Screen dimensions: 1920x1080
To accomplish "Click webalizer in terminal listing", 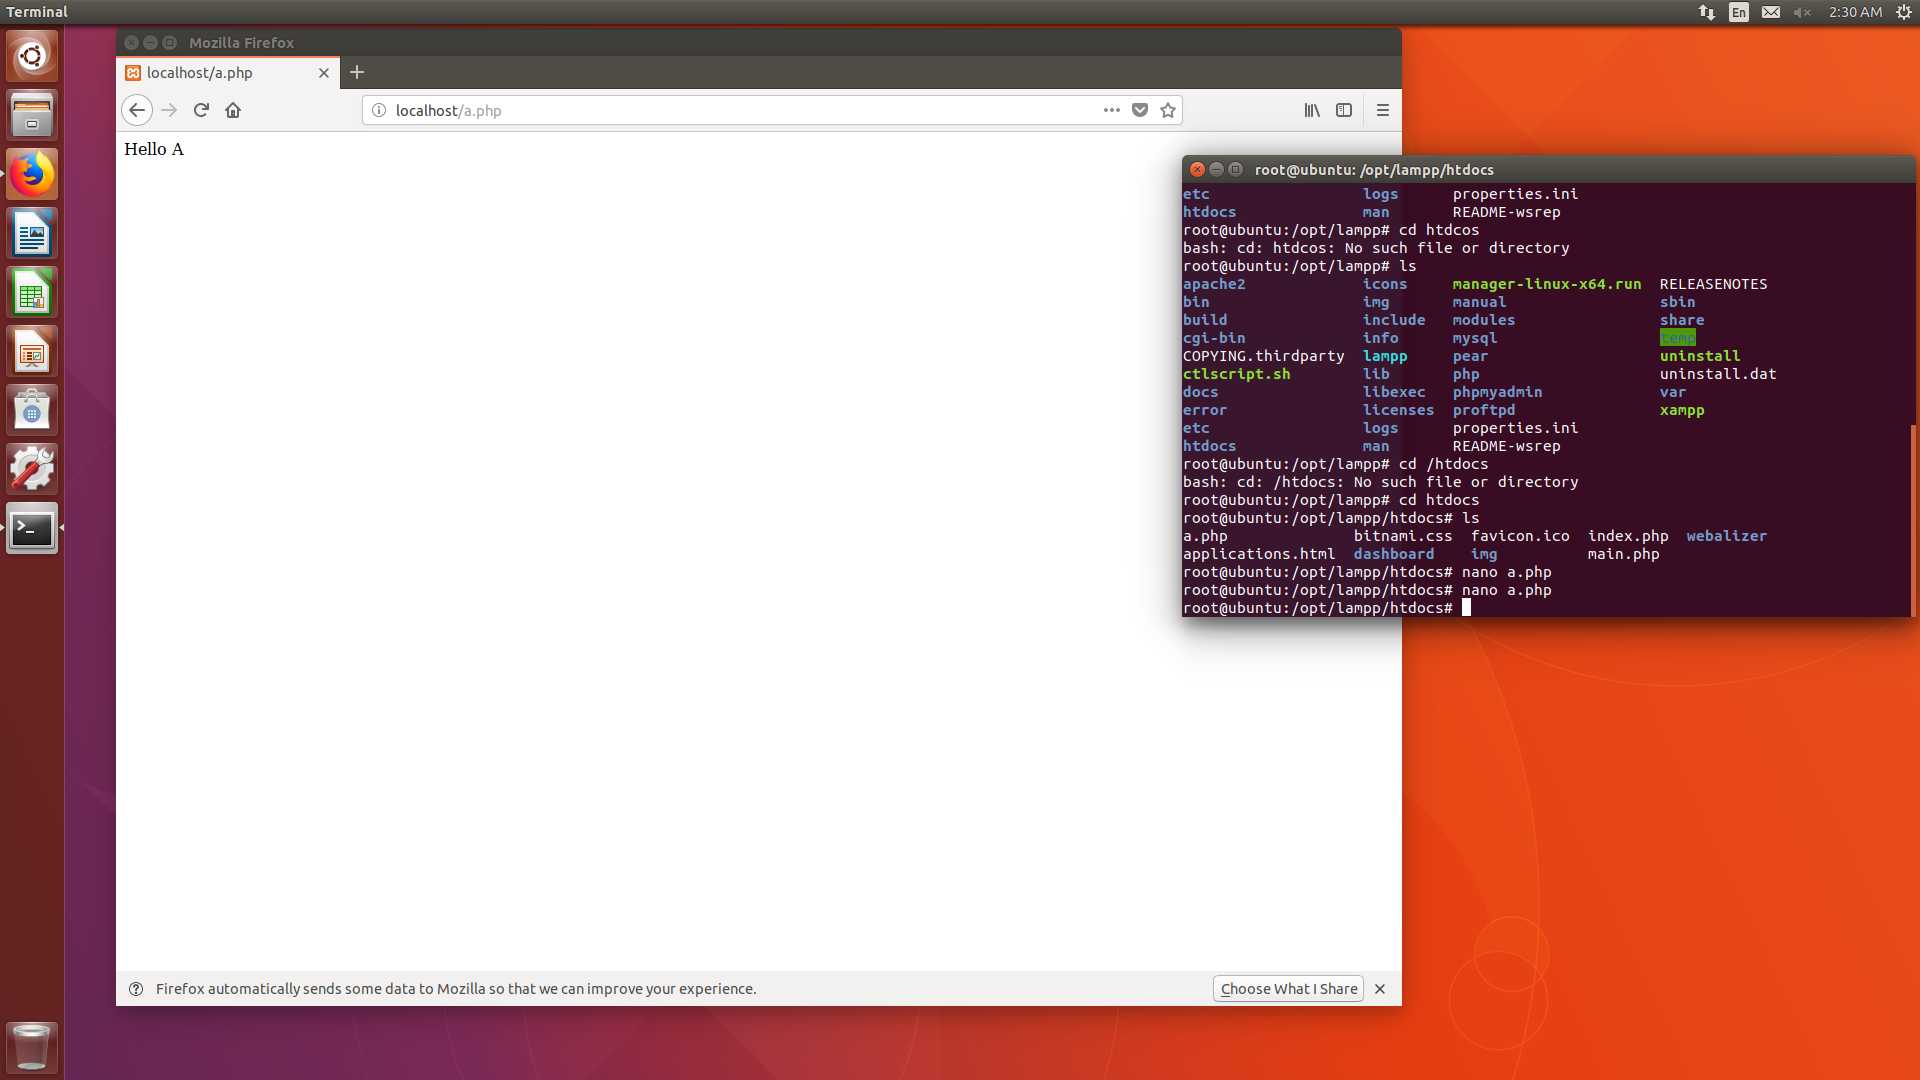I will point(1726,536).
